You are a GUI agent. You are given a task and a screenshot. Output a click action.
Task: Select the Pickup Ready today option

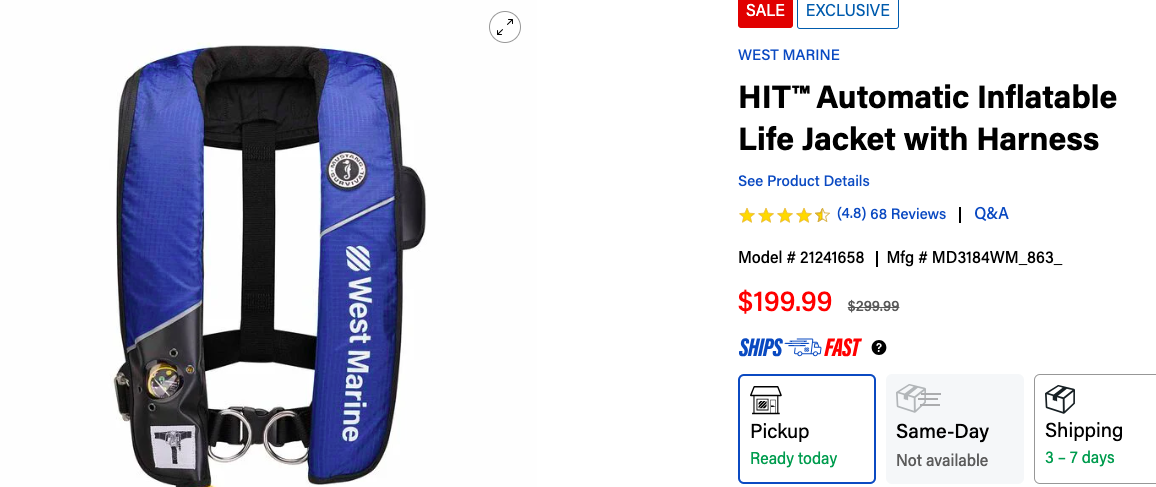[x=807, y=429]
